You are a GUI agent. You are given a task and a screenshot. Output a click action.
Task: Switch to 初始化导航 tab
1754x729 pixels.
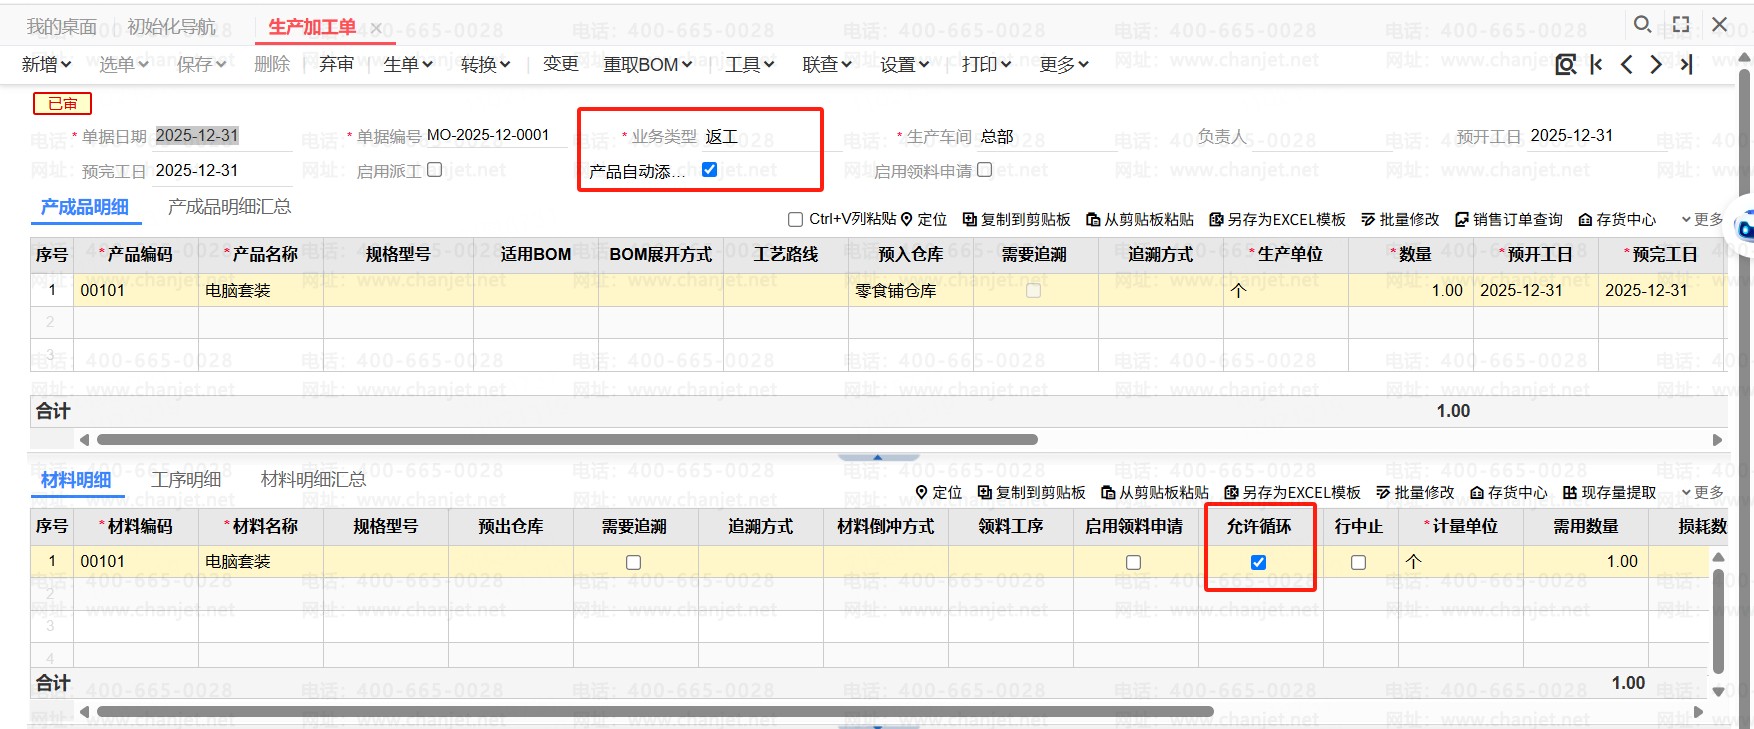tap(172, 27)
